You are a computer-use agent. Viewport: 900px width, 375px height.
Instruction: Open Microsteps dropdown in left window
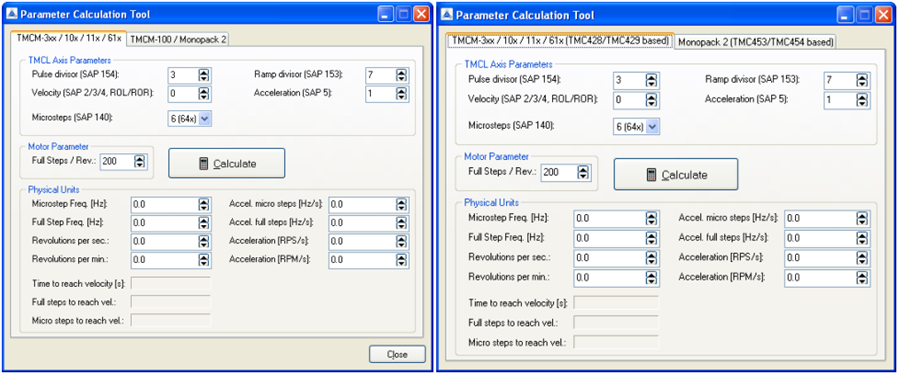tap(206, 118)
